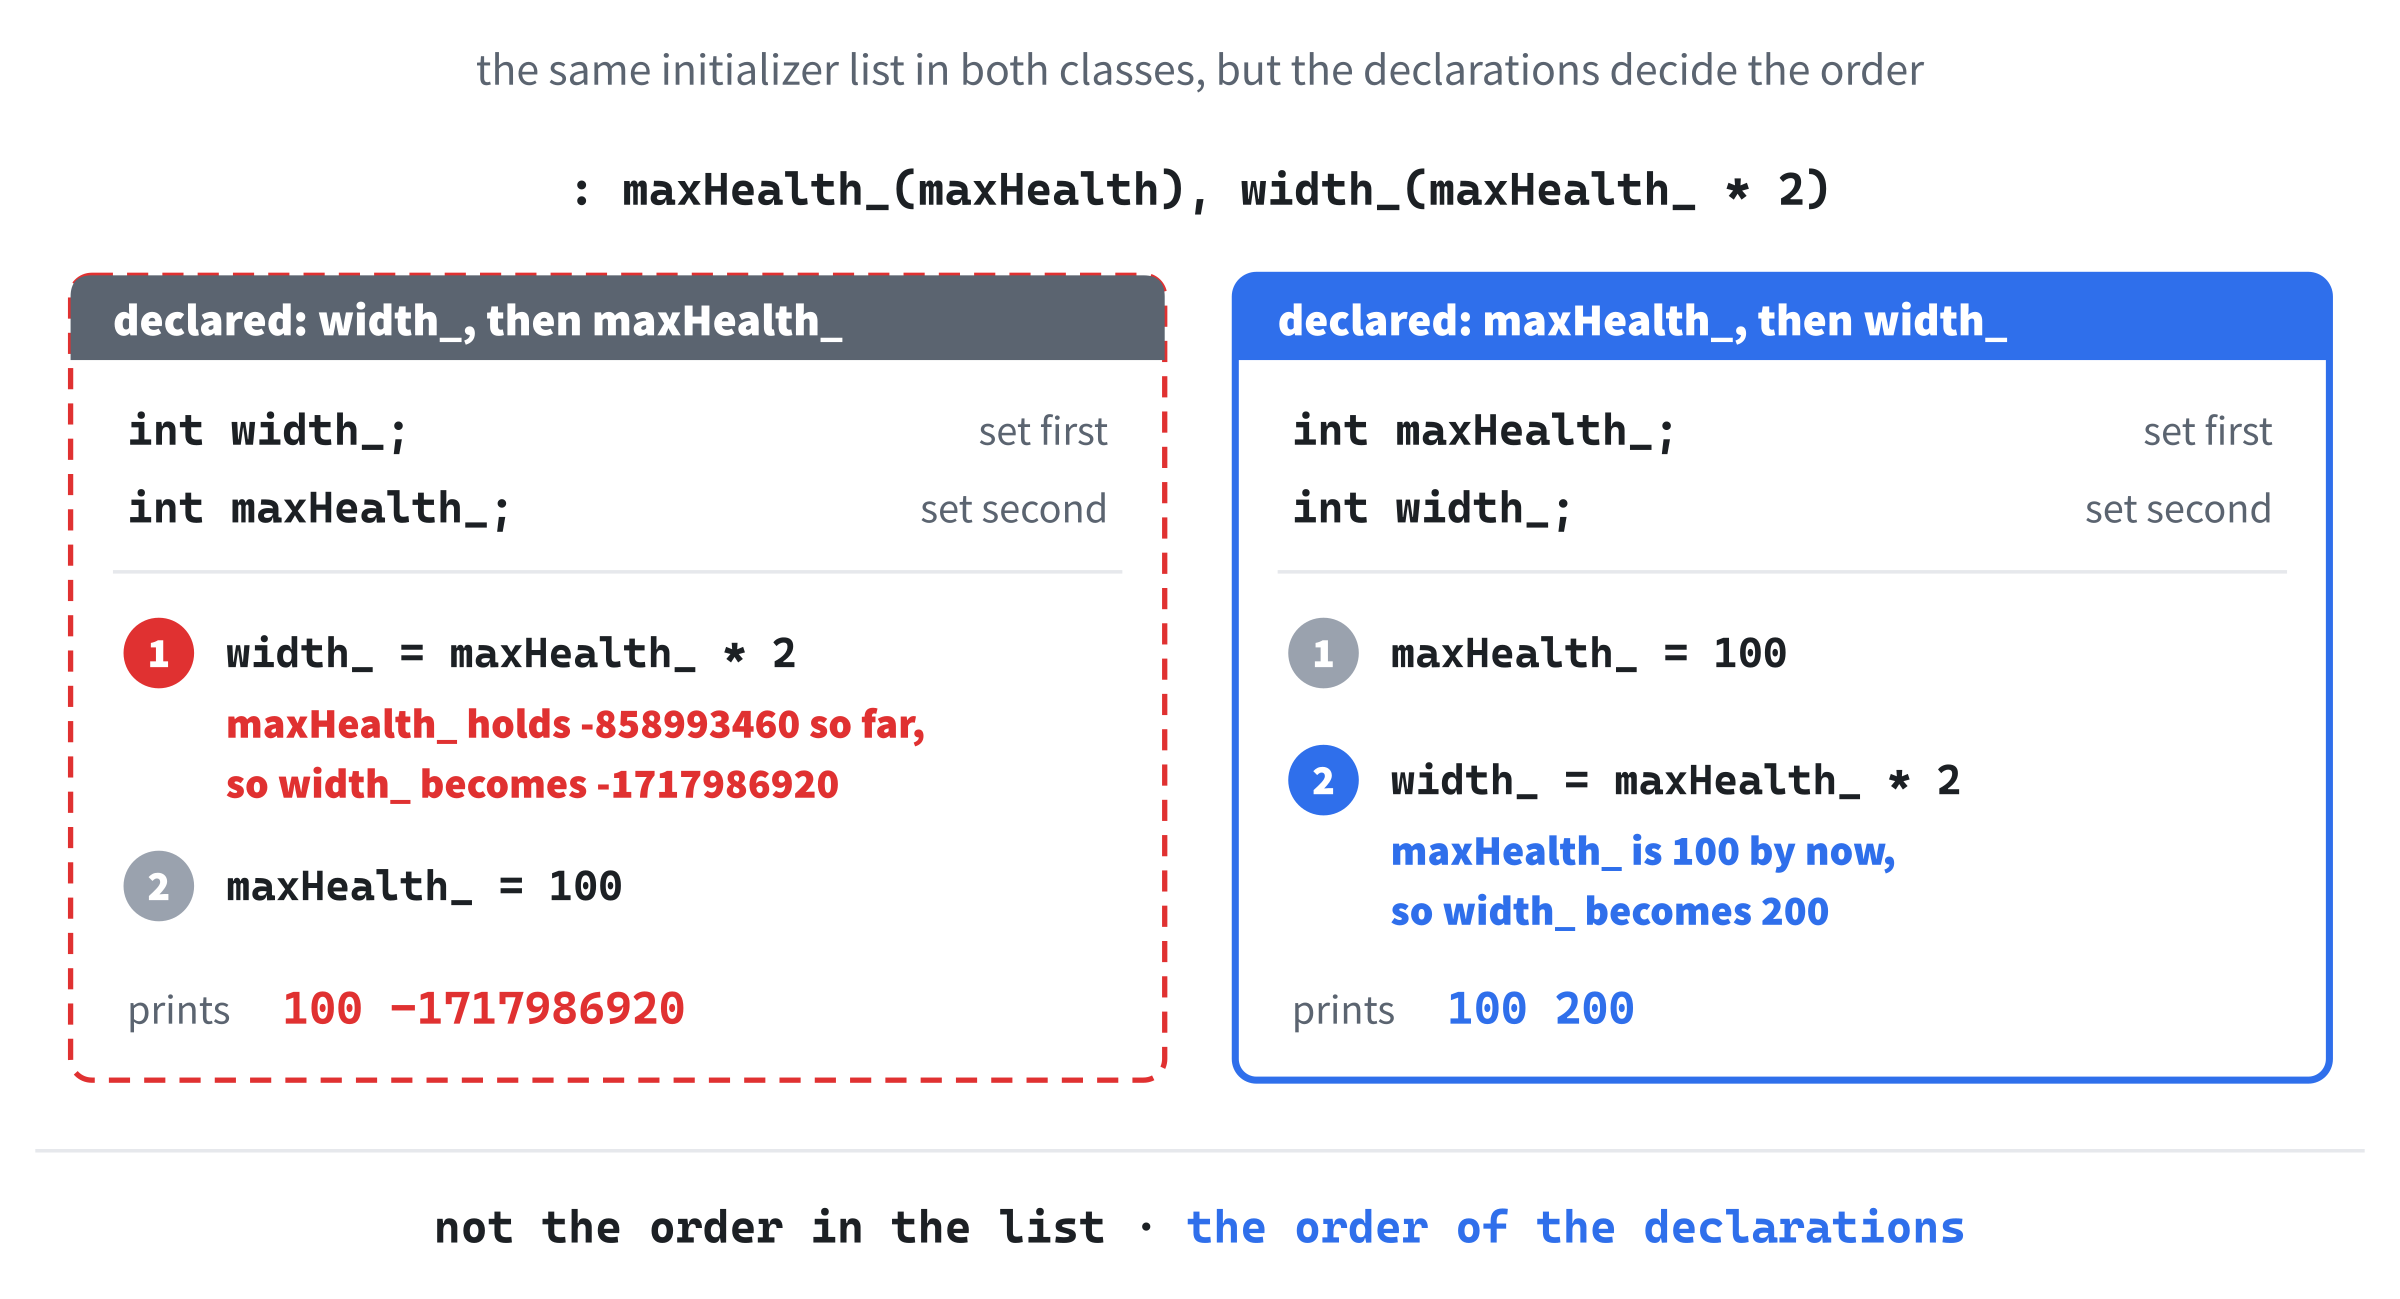The width and height of the screenshot is (2400, 1299).
Task: Select 'maxHealth_ = 100' in left panel
Action: [x=424, y=887]
